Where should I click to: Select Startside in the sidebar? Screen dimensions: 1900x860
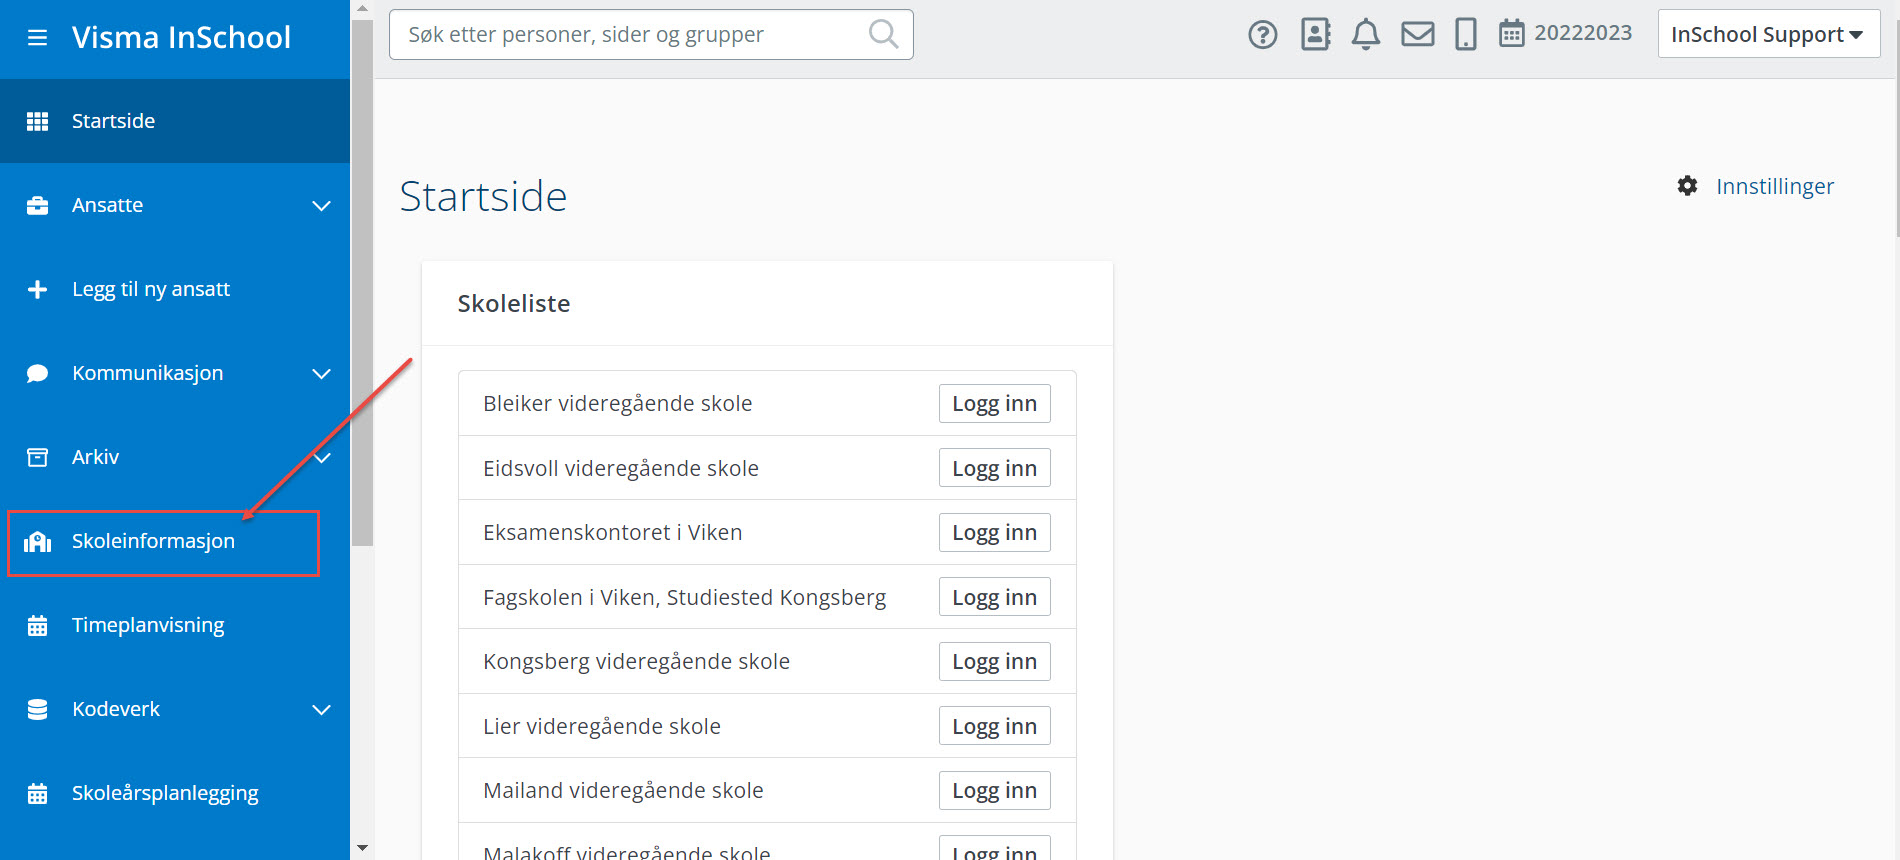tap(175, 121)
